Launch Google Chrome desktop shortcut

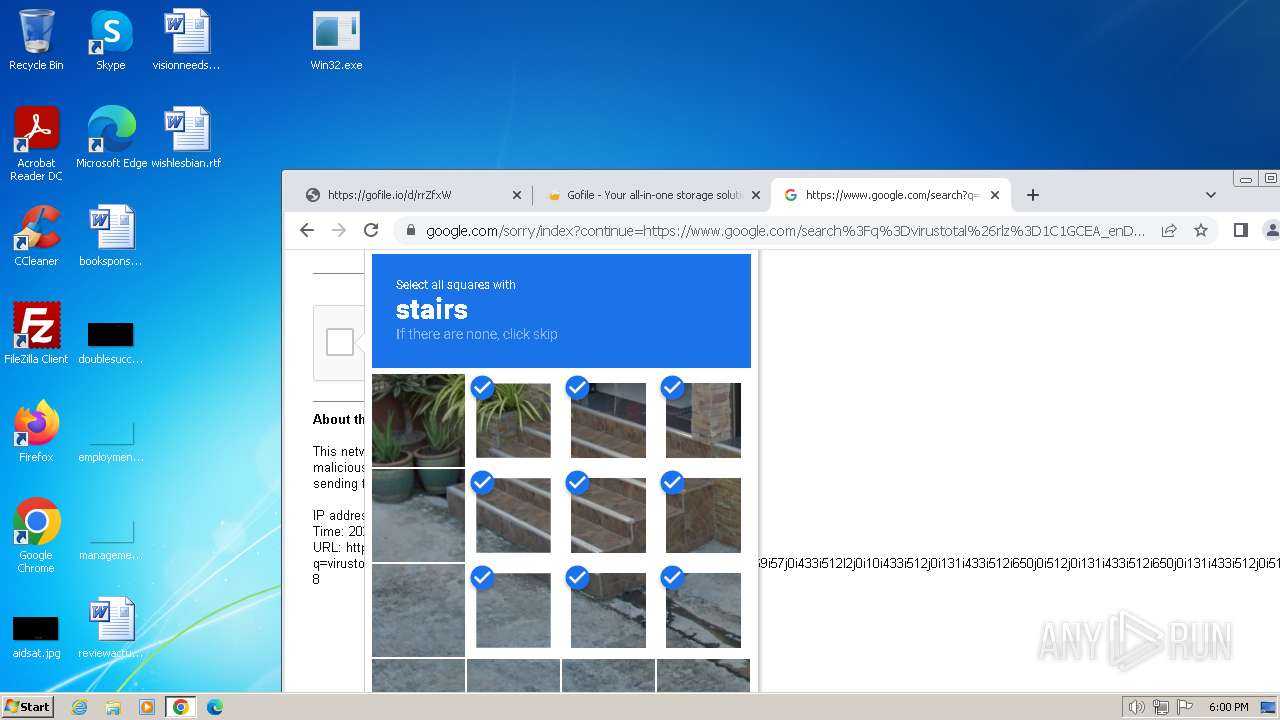(36, 536)
